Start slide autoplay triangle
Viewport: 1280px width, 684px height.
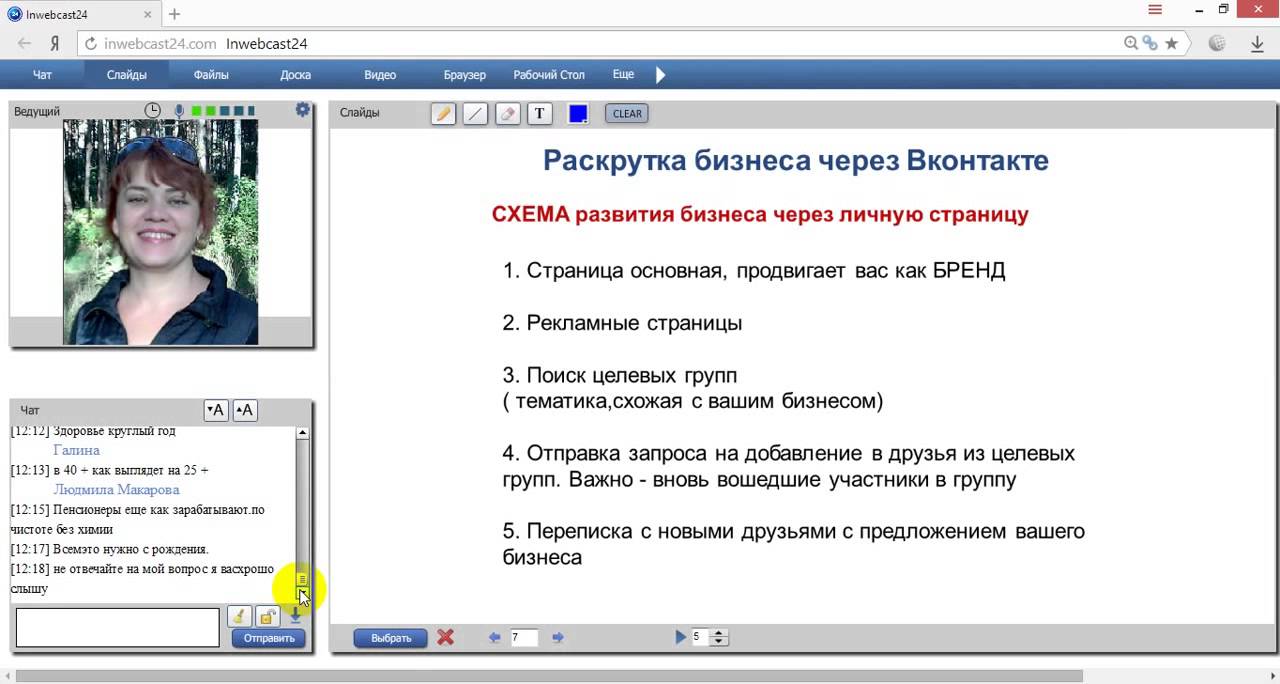[x=681, y=637]
